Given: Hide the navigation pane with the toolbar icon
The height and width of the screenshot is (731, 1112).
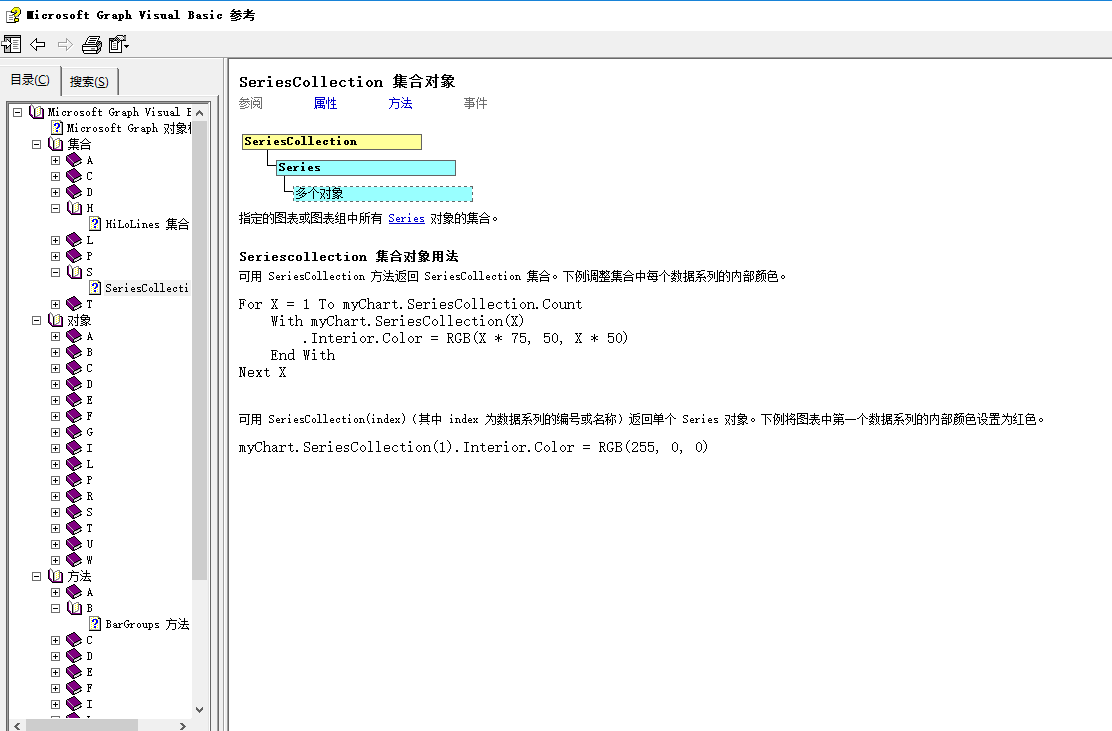Looking at the screenshot, I should 13,44.
